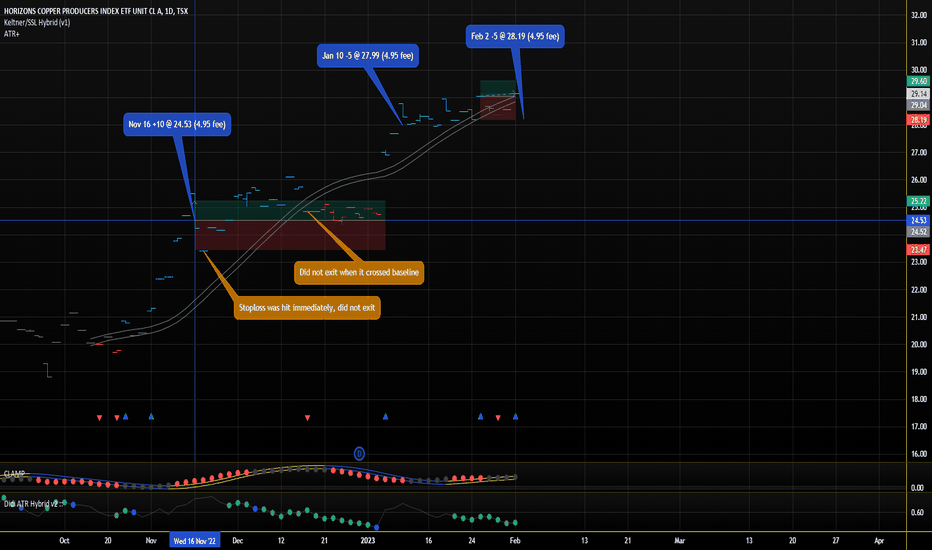Click the gray 29.04 price tag

click(918, 105)
